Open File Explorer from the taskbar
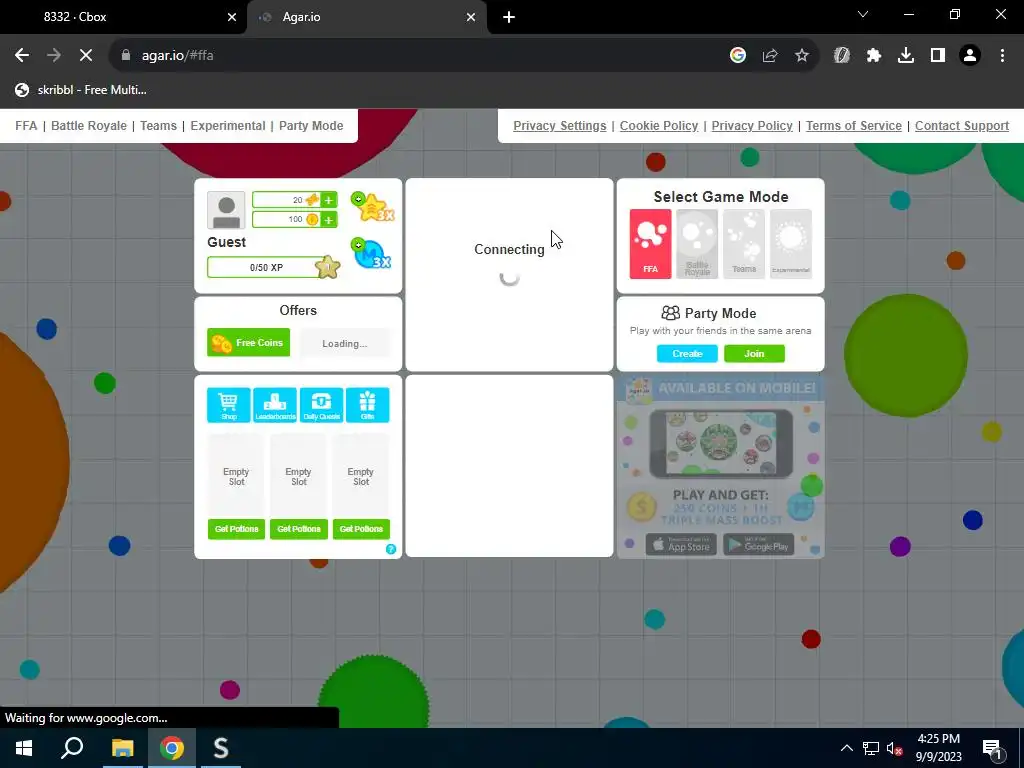Screen dimensions: 1024x768 coord(122,748)
